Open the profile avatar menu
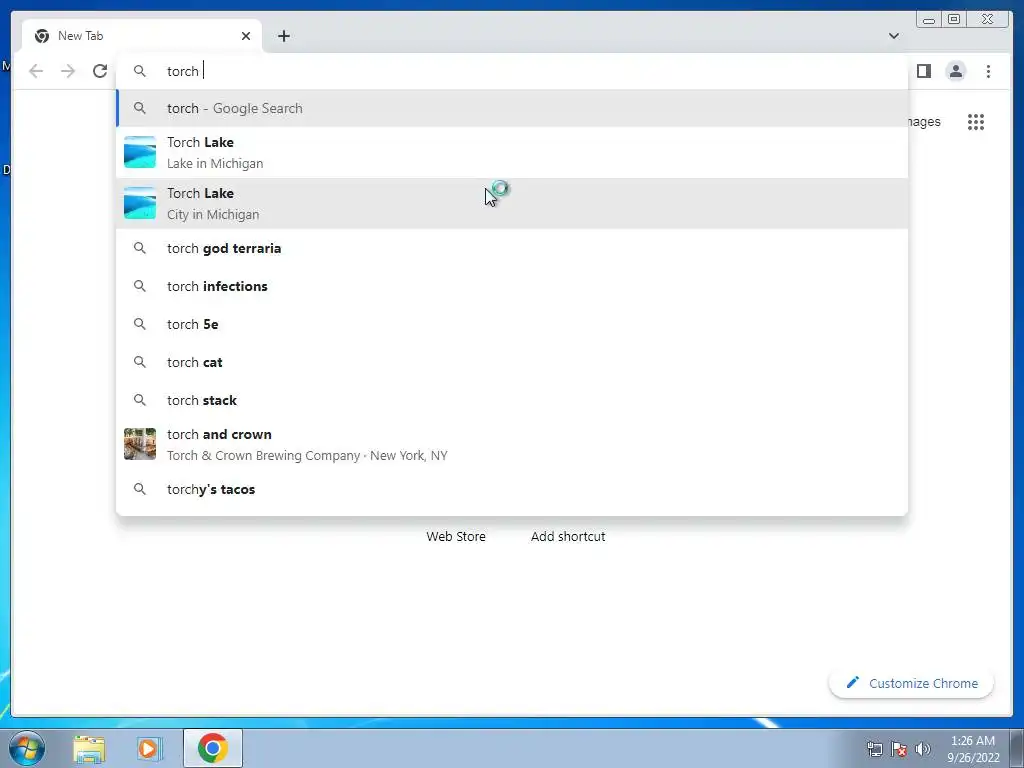The image size is (1024, 768). [x=955, y=71]
